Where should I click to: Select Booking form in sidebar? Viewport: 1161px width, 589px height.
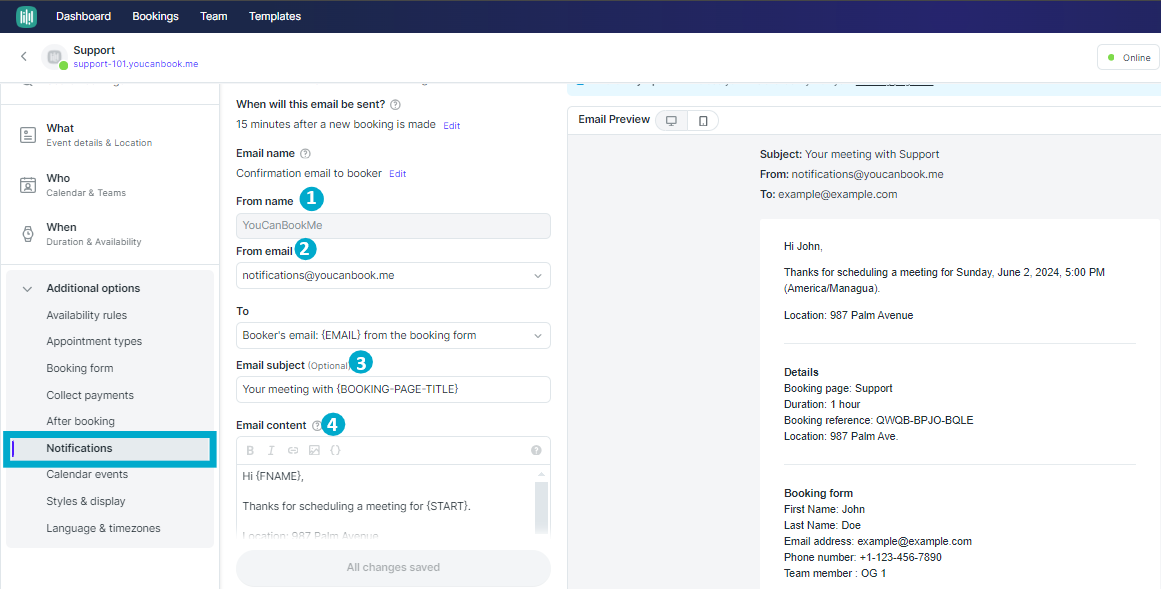(x=80, y=368)
